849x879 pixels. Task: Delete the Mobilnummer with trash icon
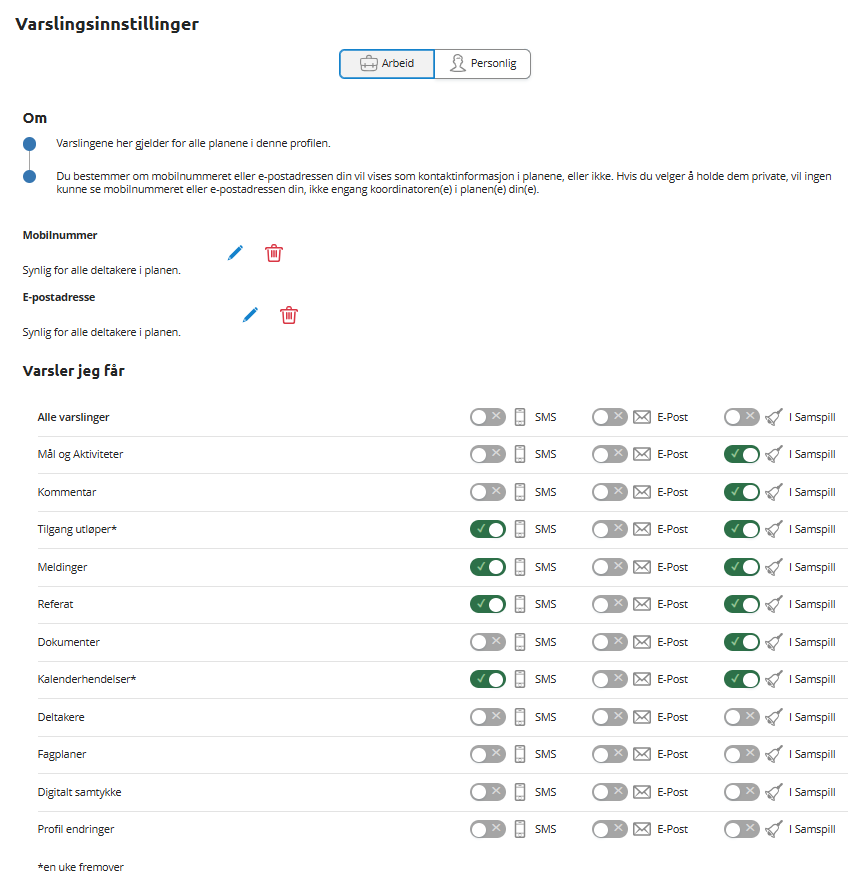point(274,253)
